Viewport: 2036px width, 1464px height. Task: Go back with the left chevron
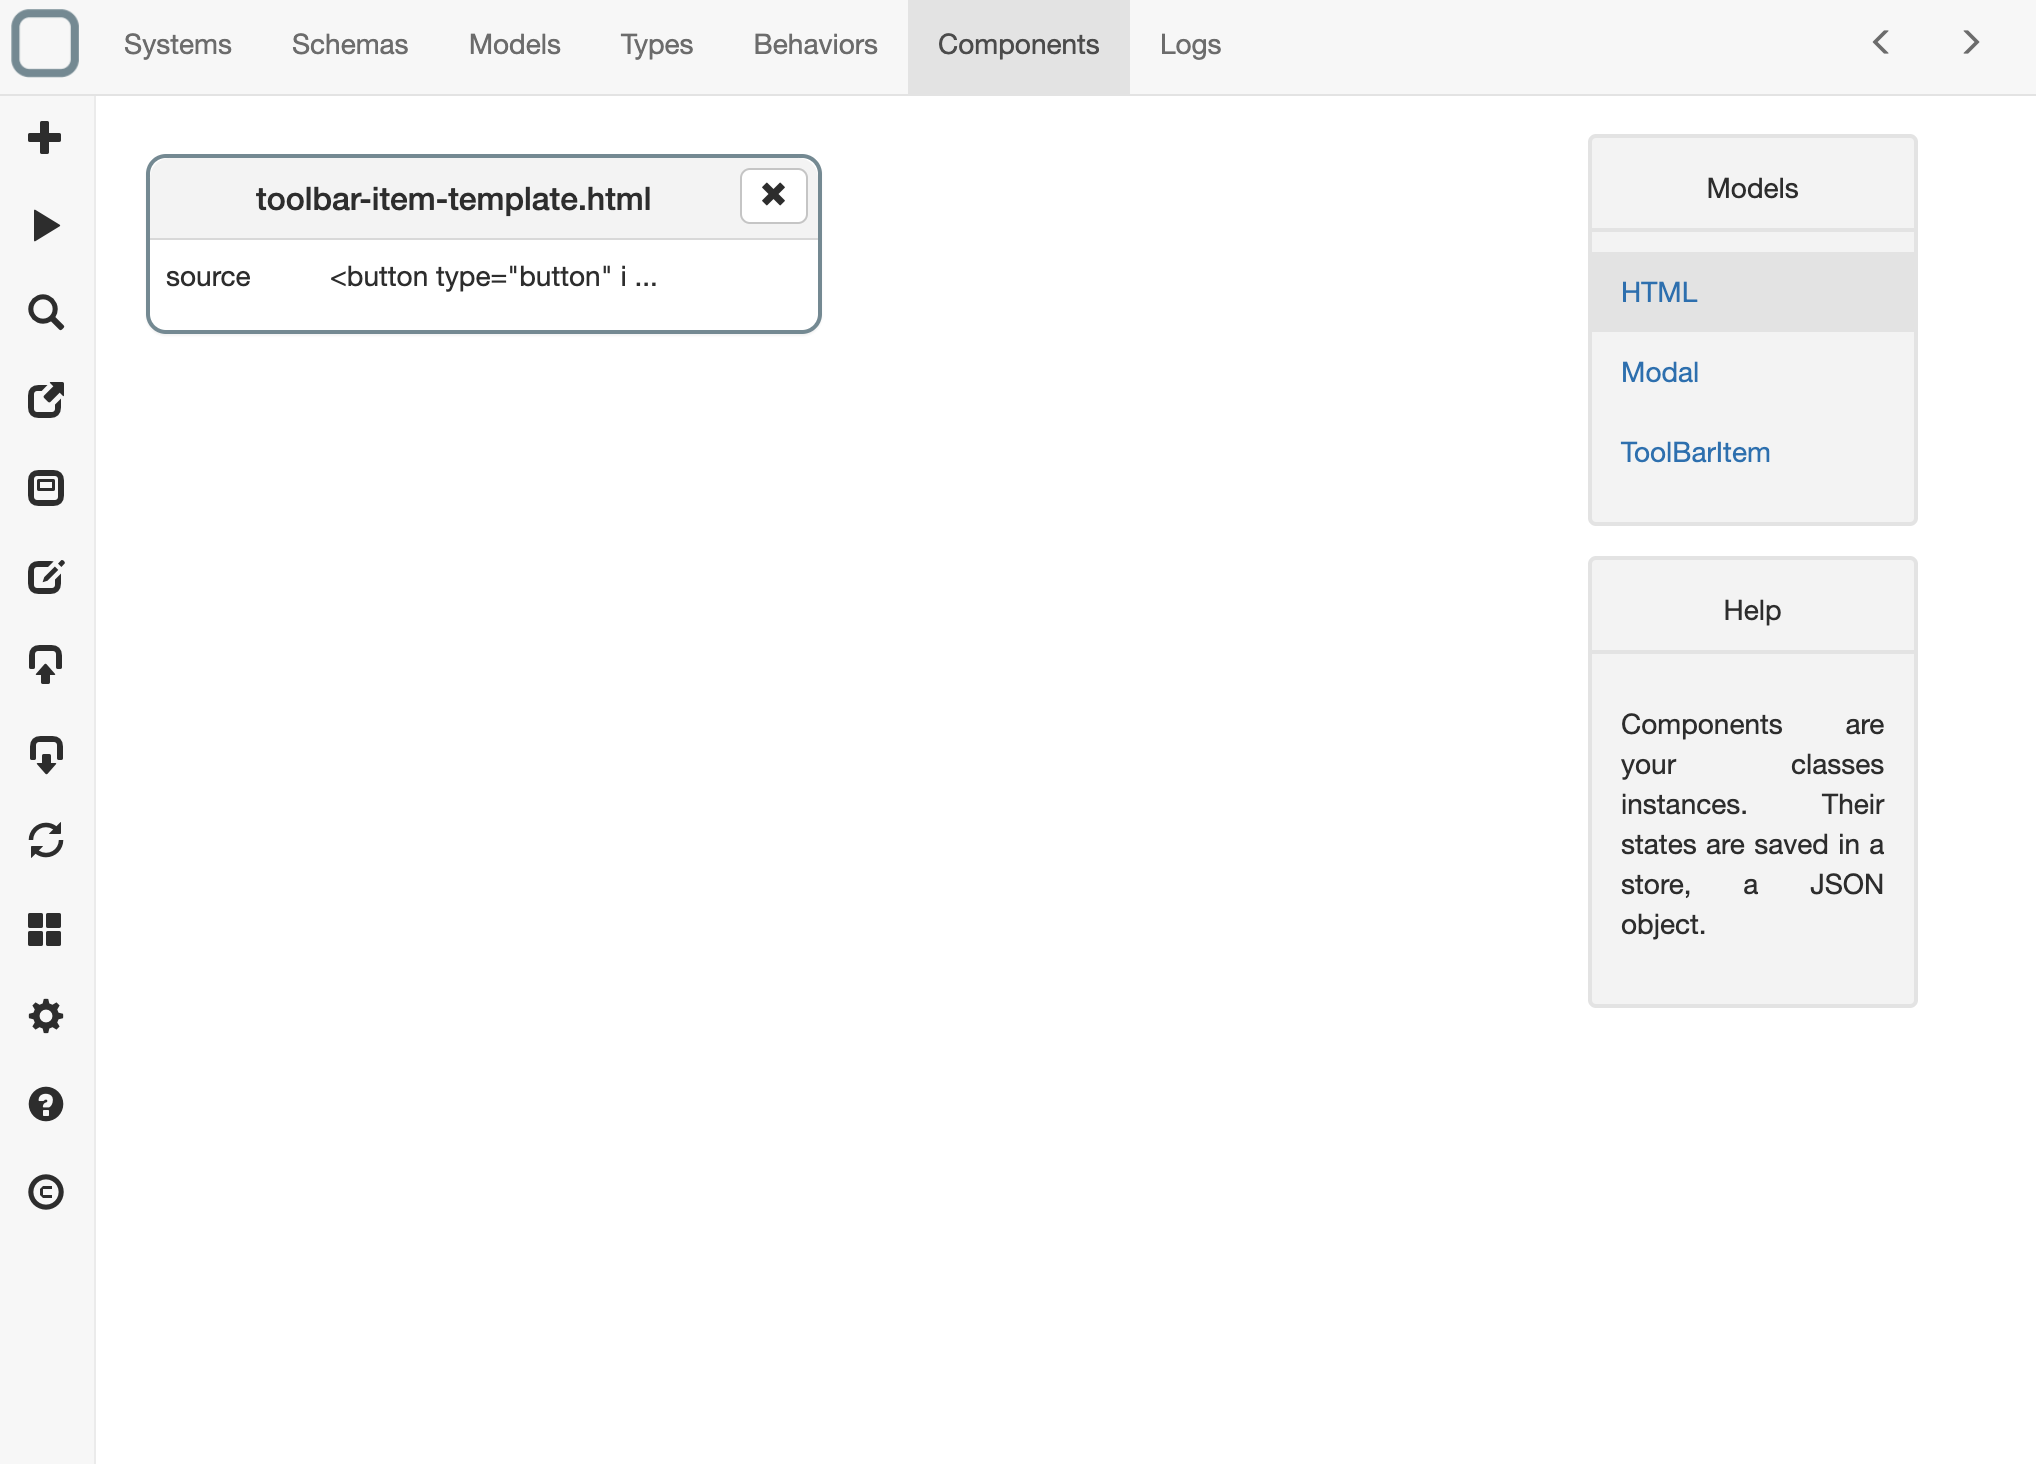pyautogui.click(x=1881, y=42)
